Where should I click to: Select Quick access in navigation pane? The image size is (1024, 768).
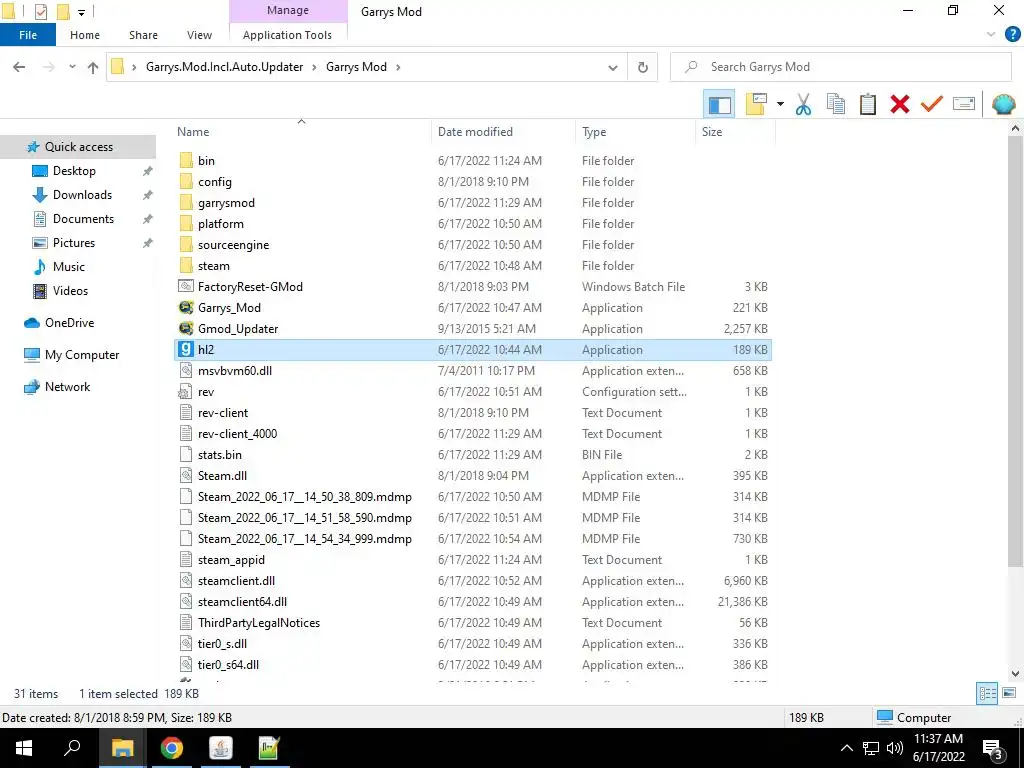pos(78,147)
